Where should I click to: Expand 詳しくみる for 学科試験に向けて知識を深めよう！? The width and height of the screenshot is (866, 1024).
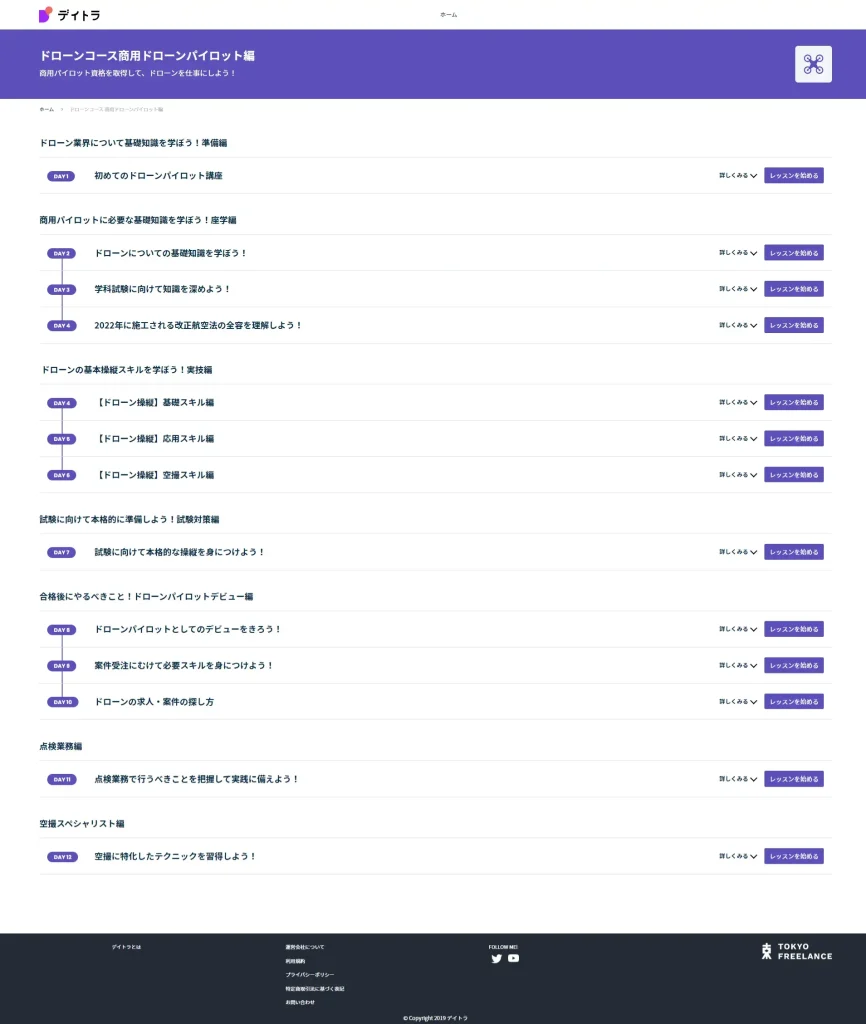[x=737, y=289]
